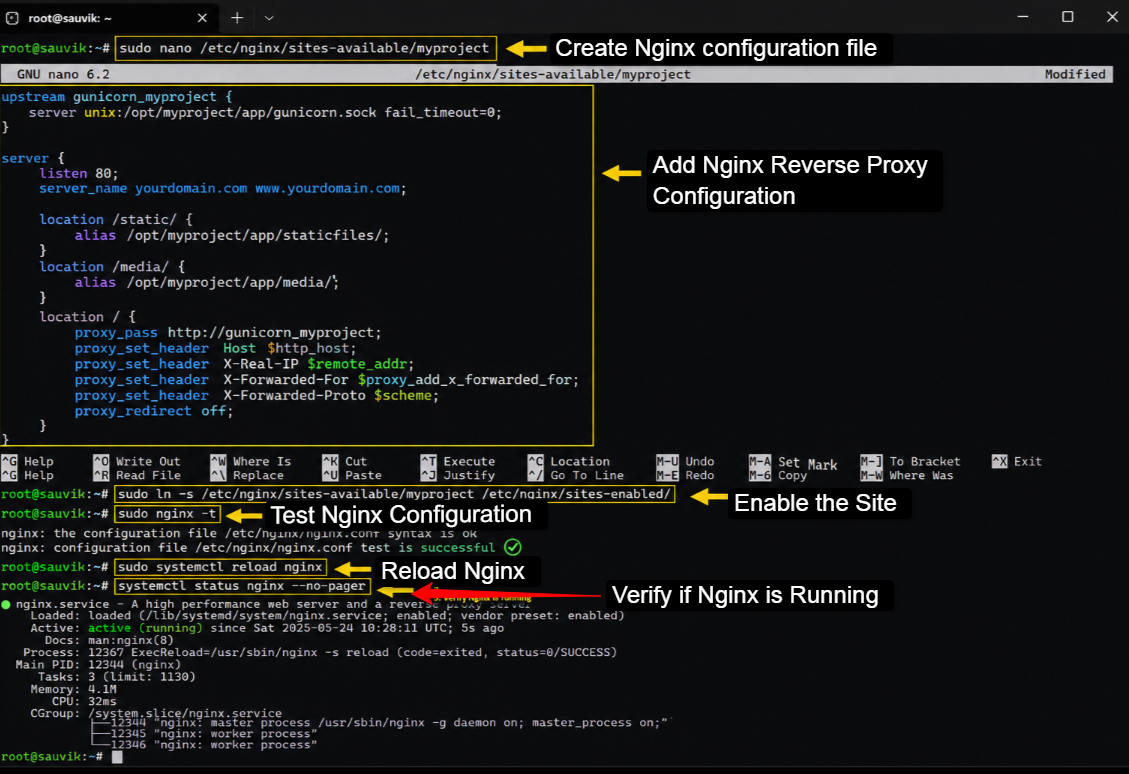Click the 'Loaded: loaded' nginx.service line
This screenshot has width=1129, height=774.
(x=327, y=616)
